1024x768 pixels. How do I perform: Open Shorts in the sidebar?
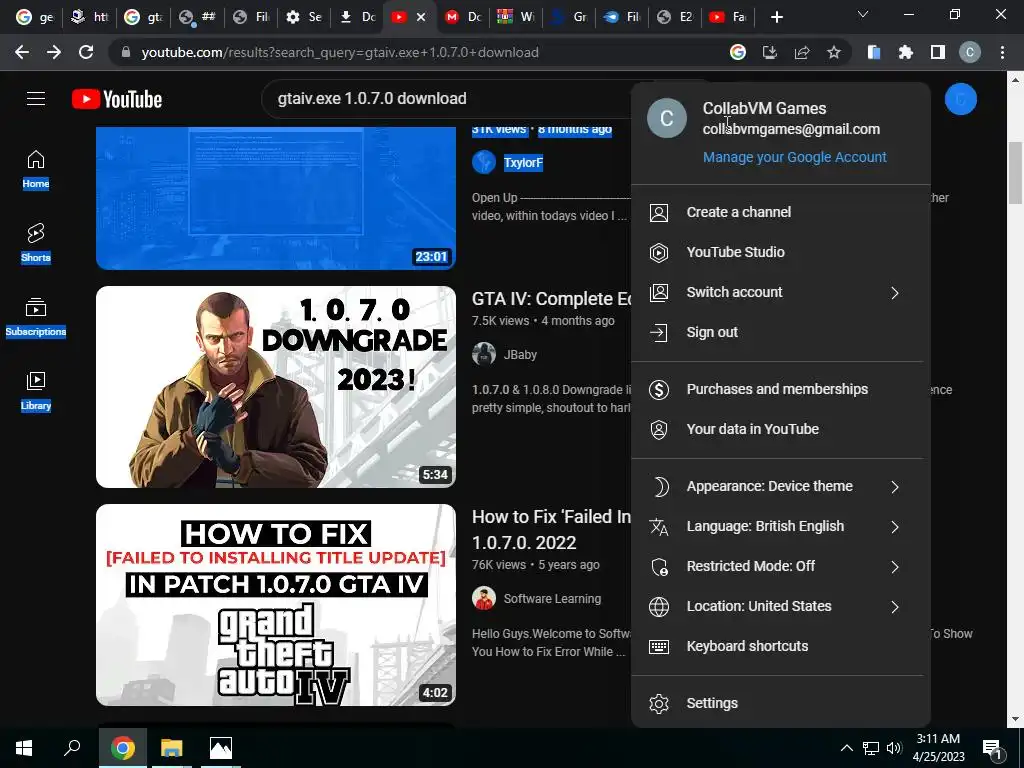[36, 243]
